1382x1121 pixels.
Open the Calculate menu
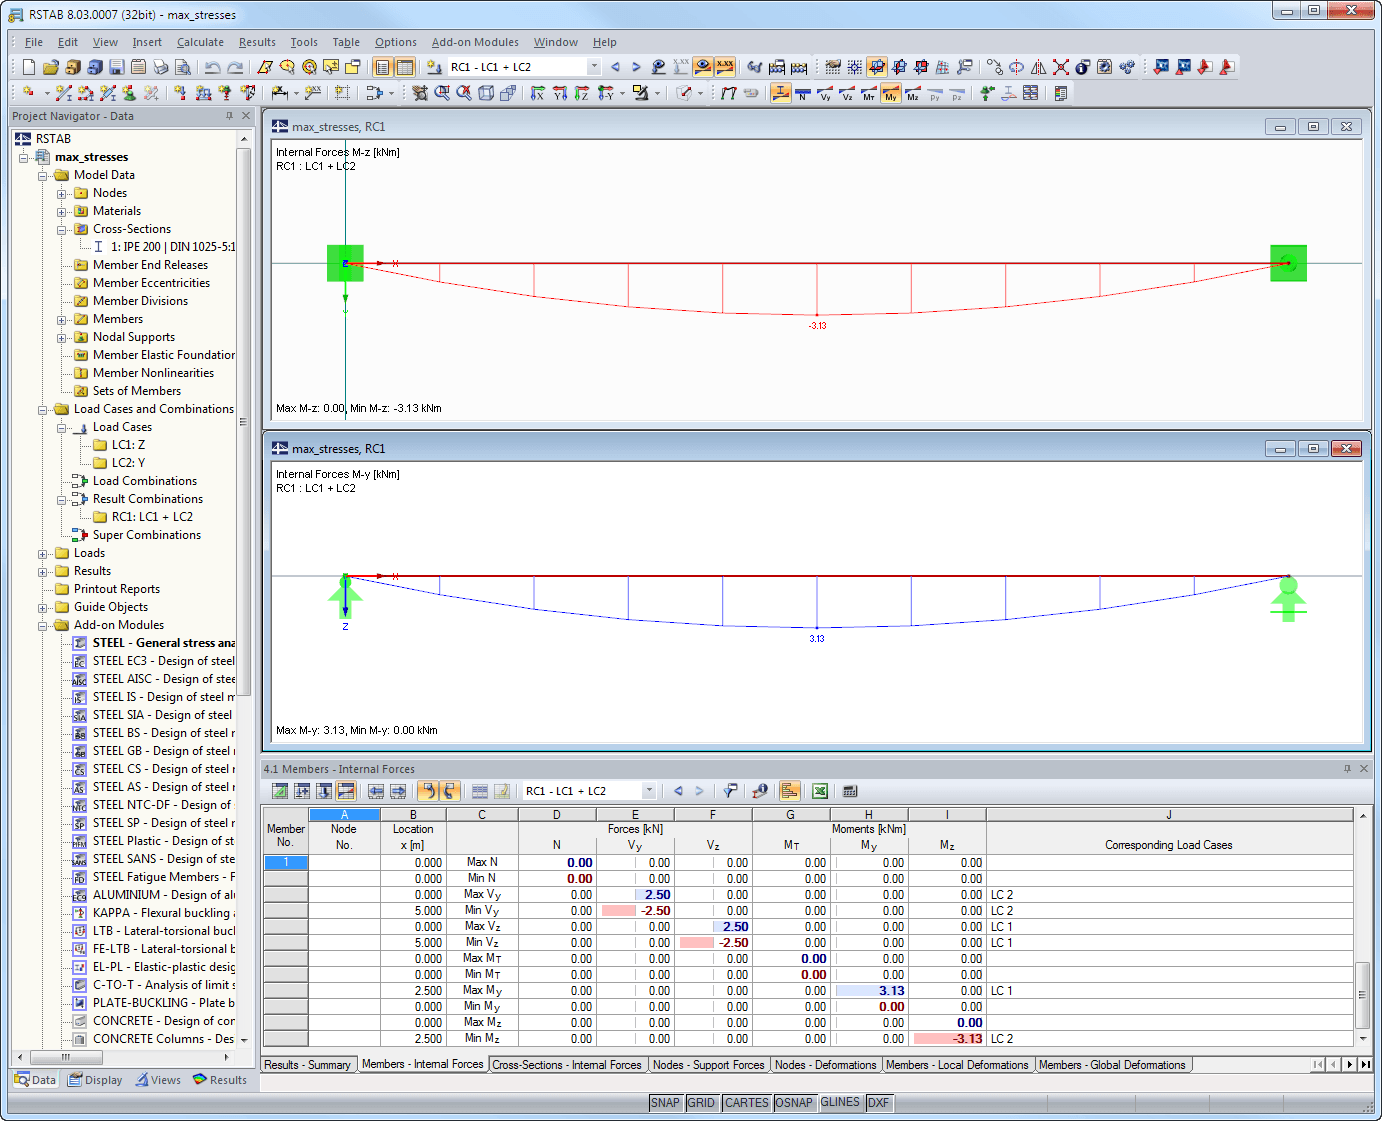coord(200,42)
